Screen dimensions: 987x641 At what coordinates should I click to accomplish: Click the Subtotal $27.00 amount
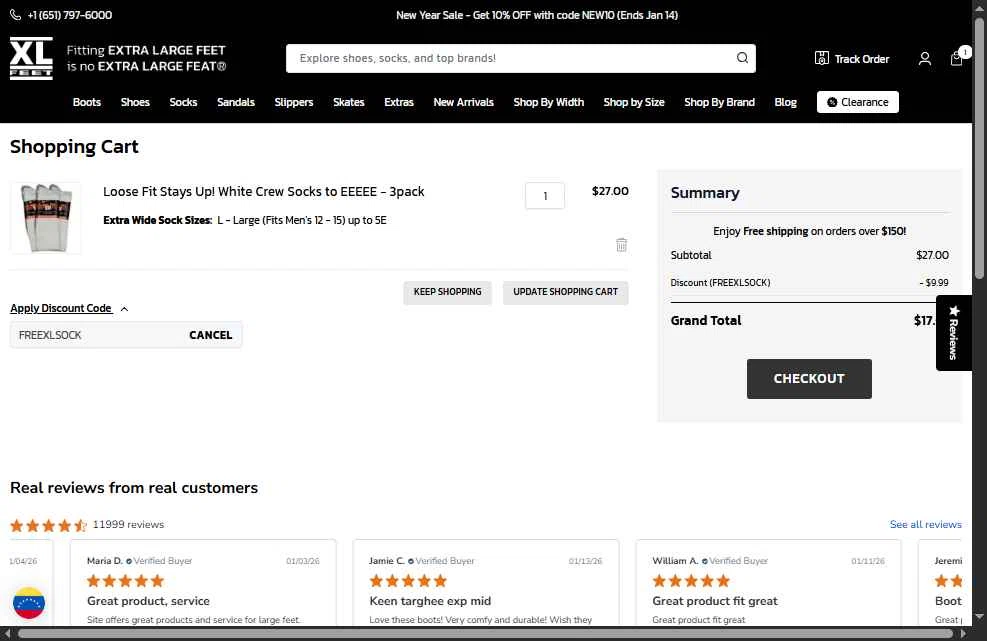(x=932, y=255)
